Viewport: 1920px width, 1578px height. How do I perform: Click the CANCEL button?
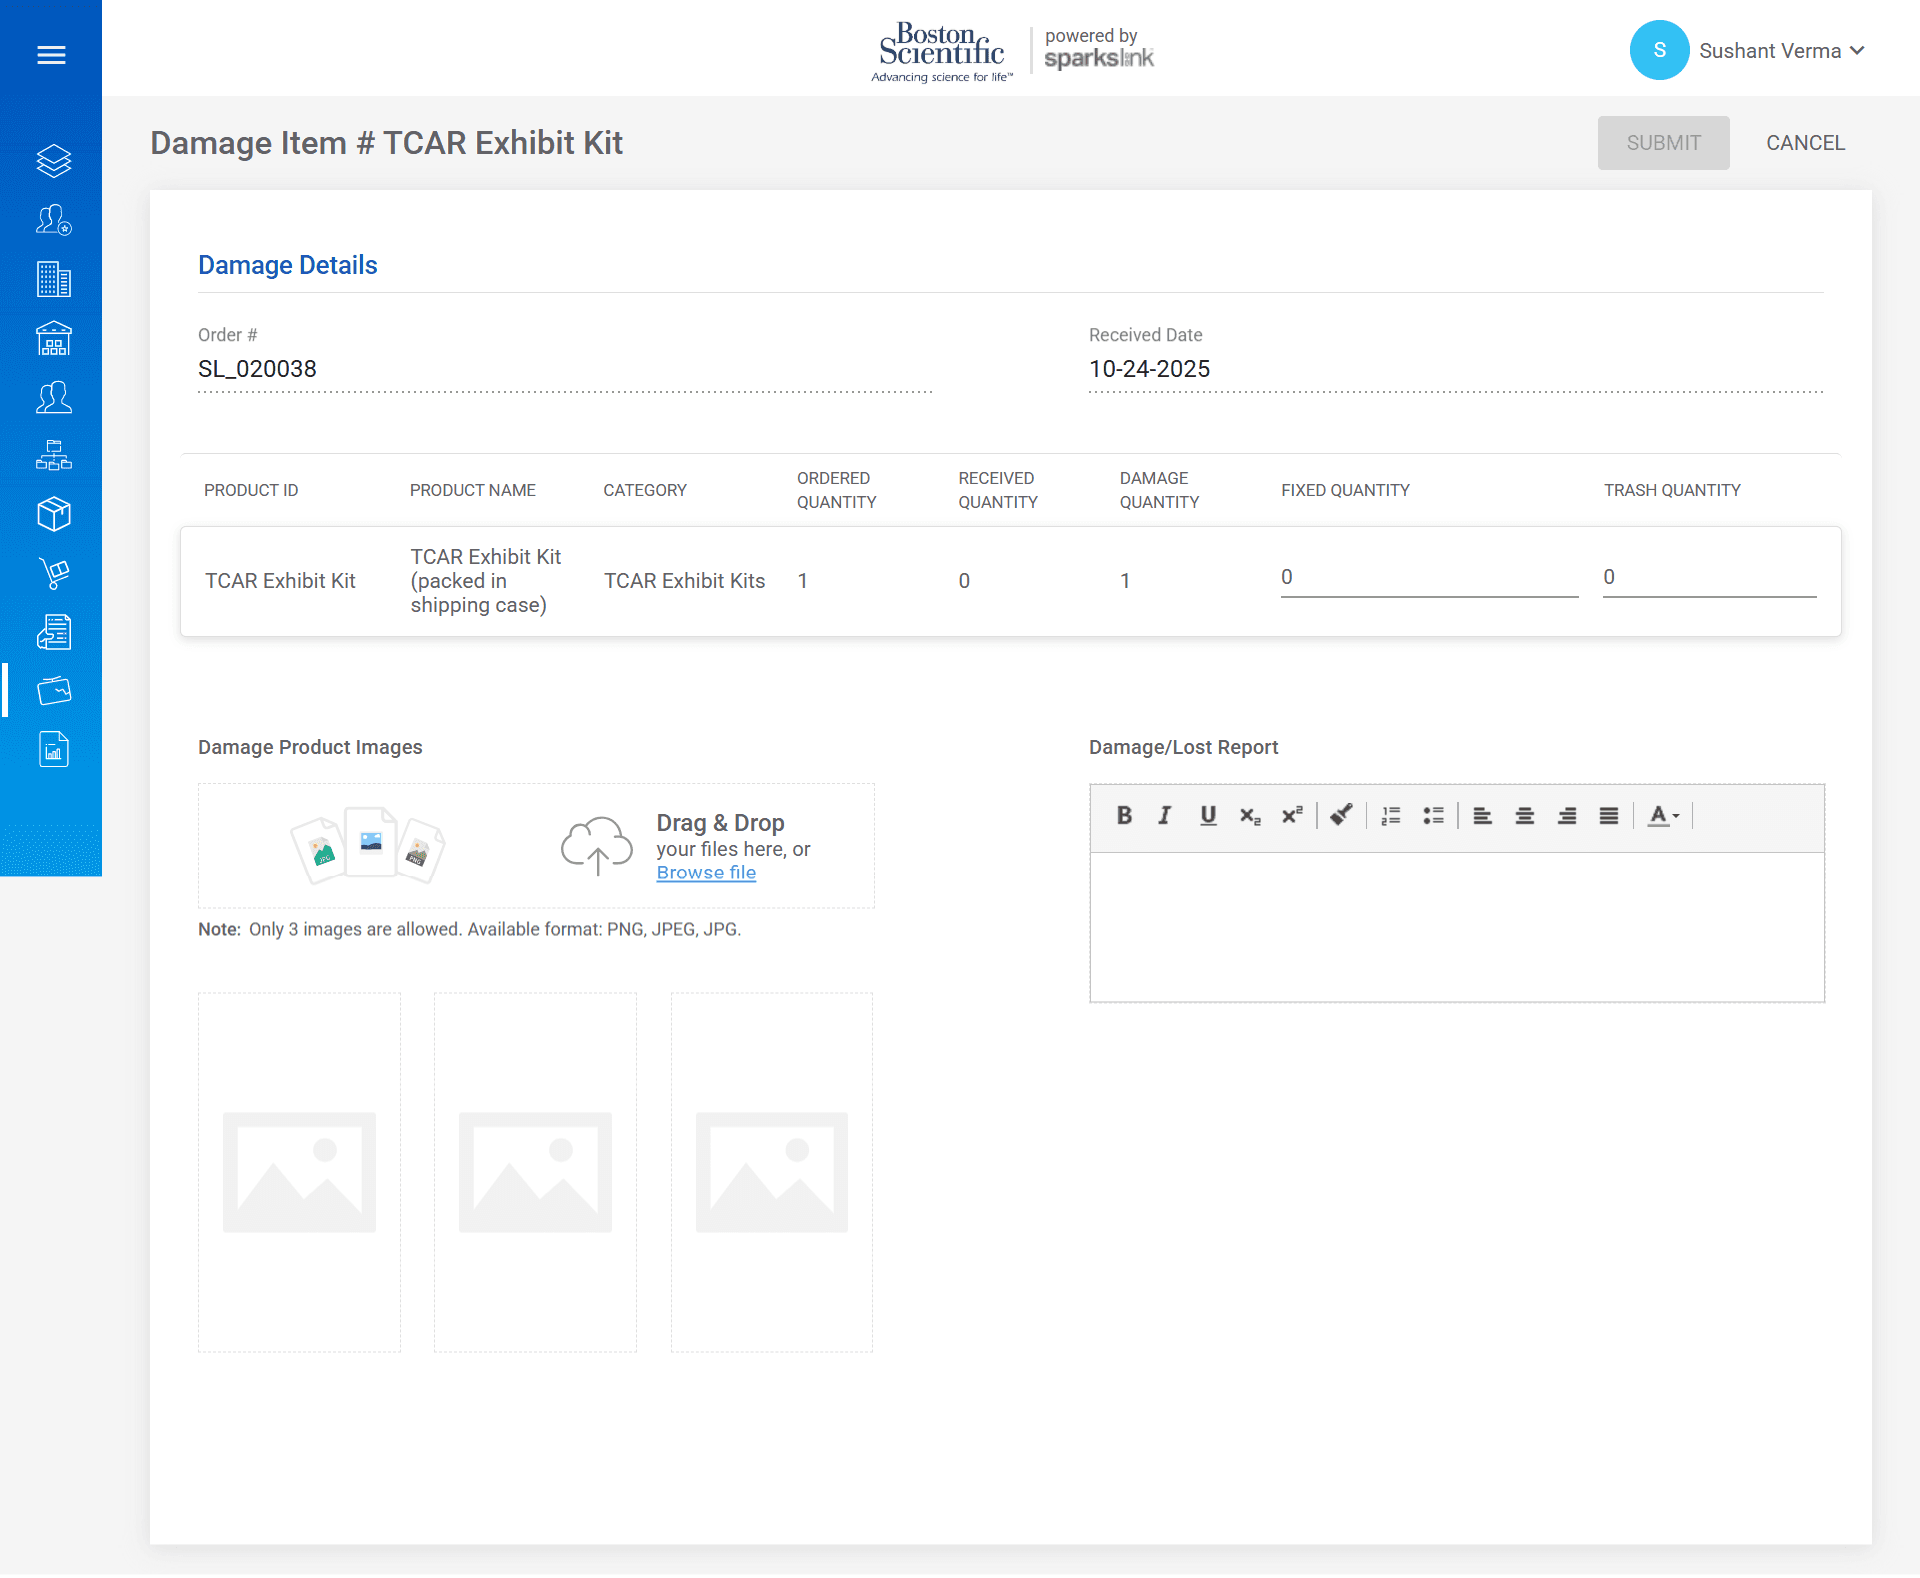coord(1805,143)
